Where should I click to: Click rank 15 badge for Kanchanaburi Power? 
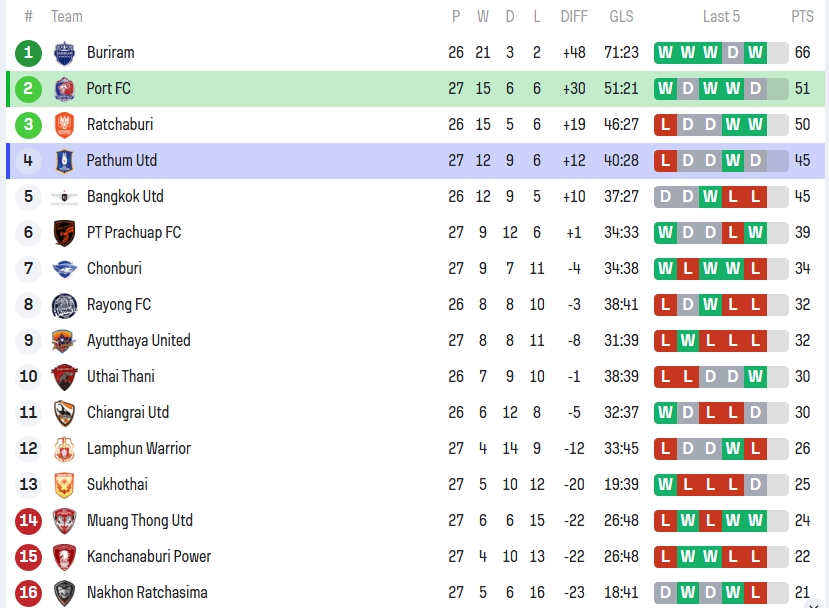[28, 557]
